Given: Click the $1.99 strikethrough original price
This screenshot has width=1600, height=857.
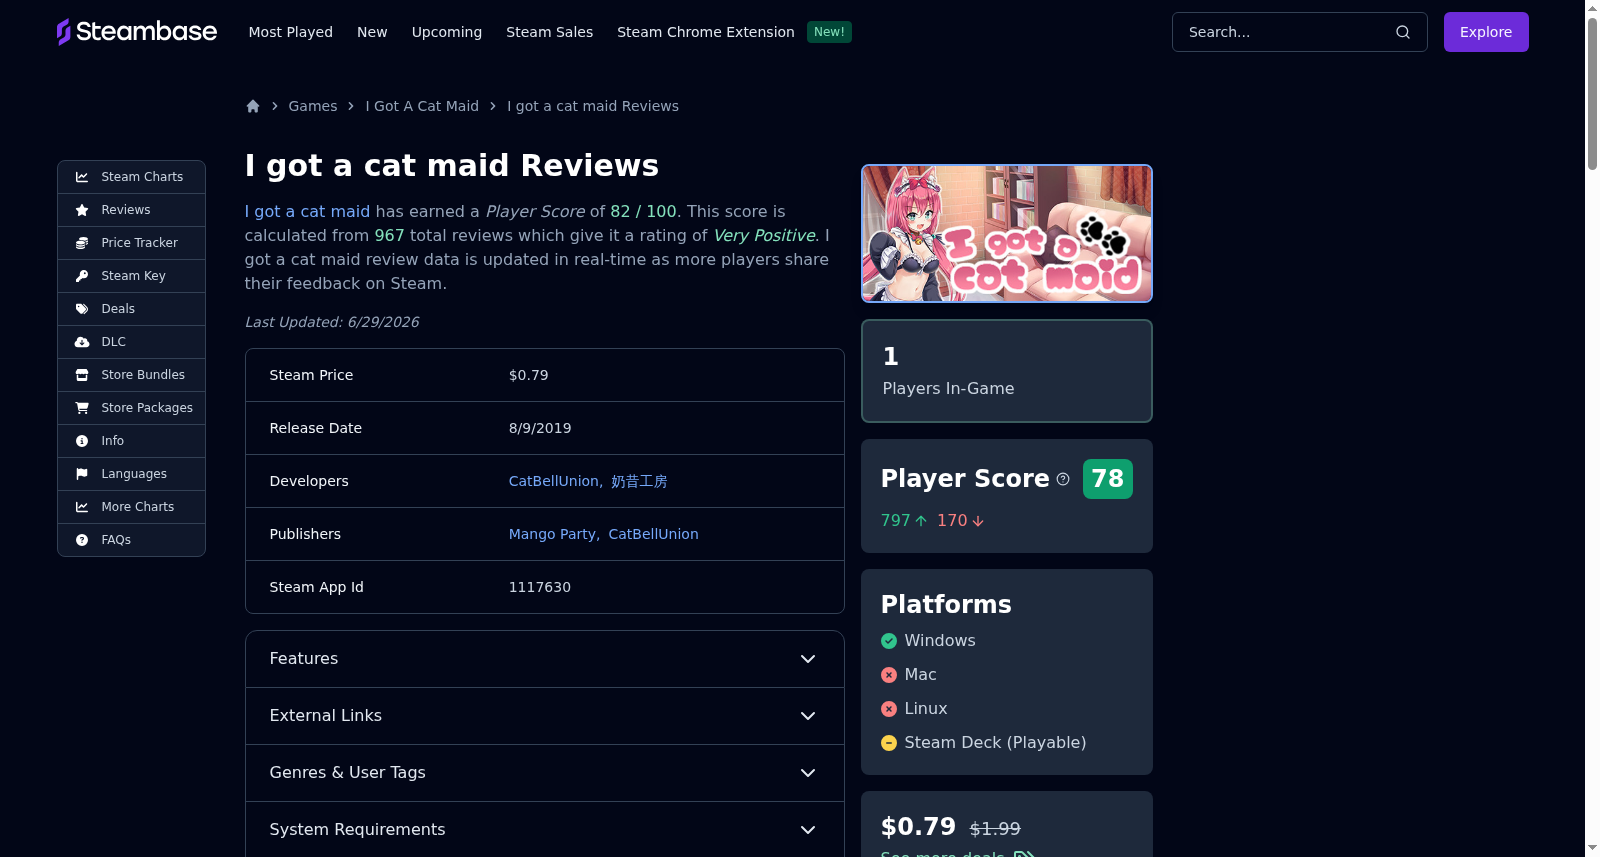Looking at the screenshot, I should pyautogui.click(x=995, y=829).
